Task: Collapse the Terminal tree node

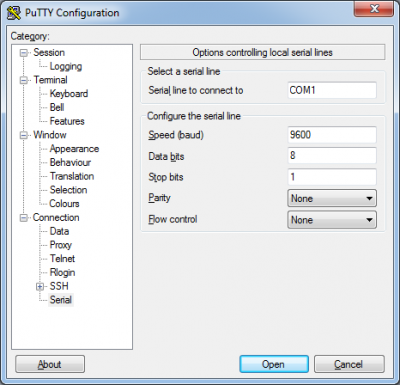Action: (24, 80)
